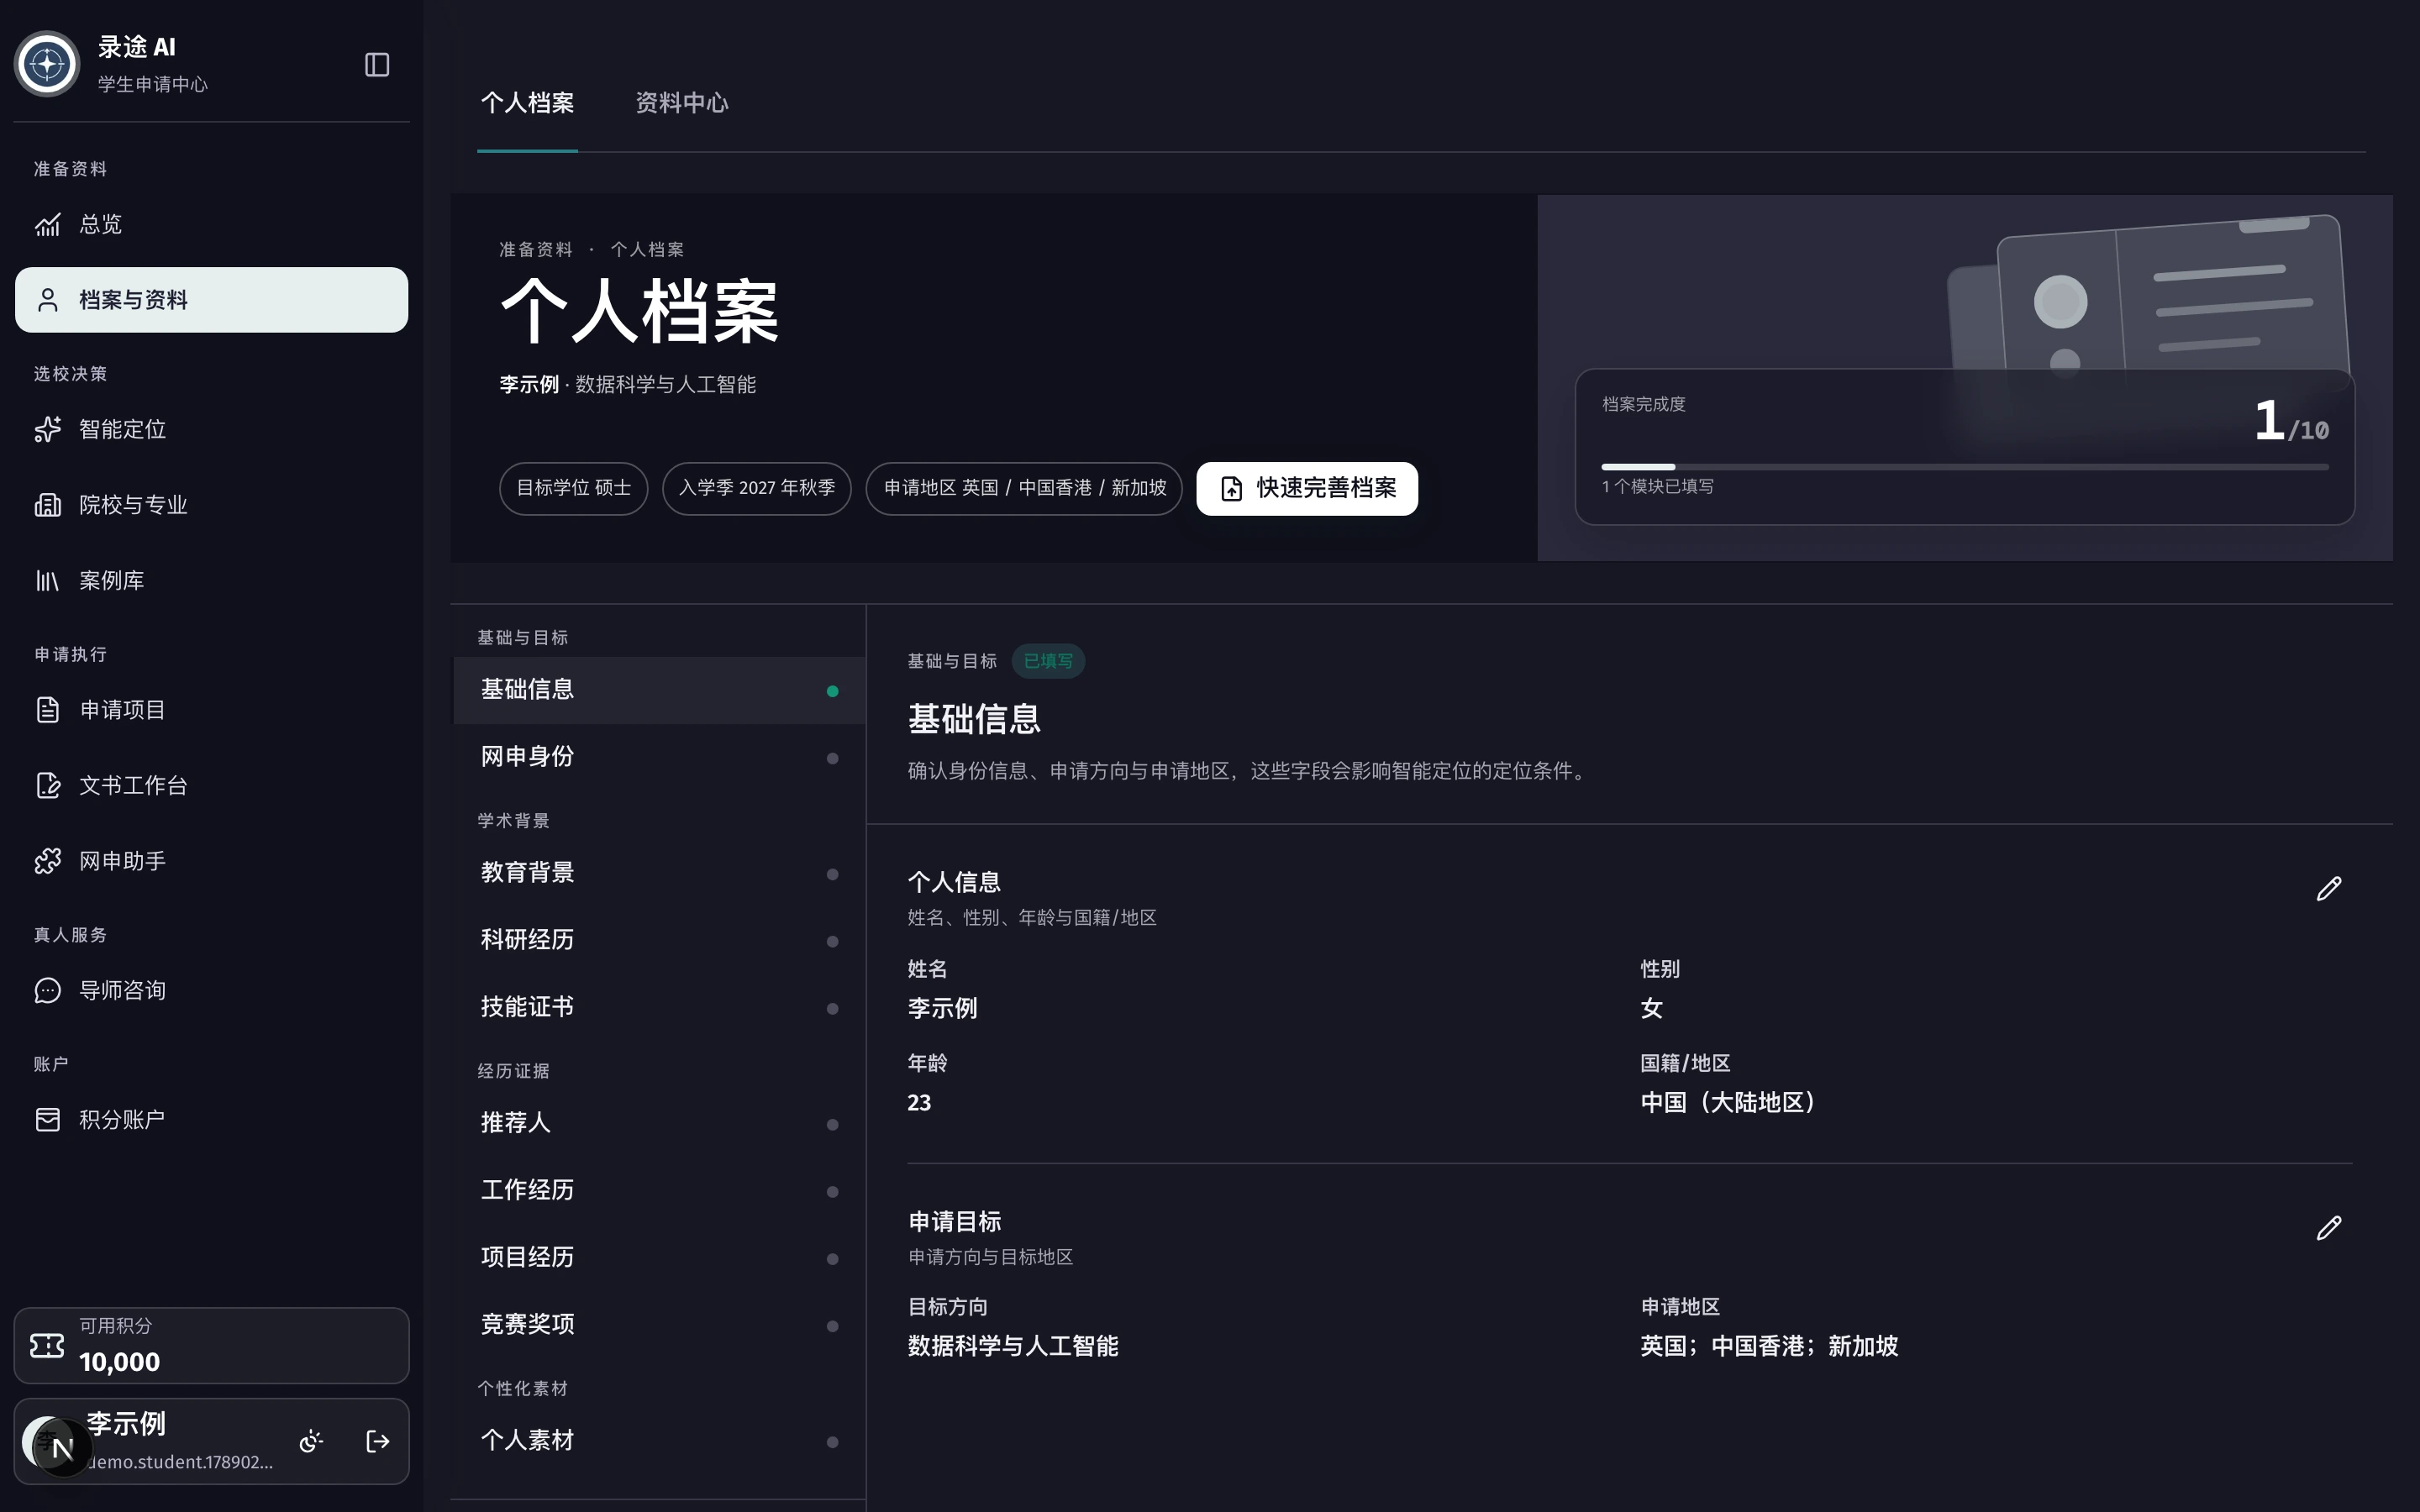Image resolution: width=2420 pixels, height=1512 pixels.
Task: Open the 推荐人 section
Action: (x=659, y=1123)
